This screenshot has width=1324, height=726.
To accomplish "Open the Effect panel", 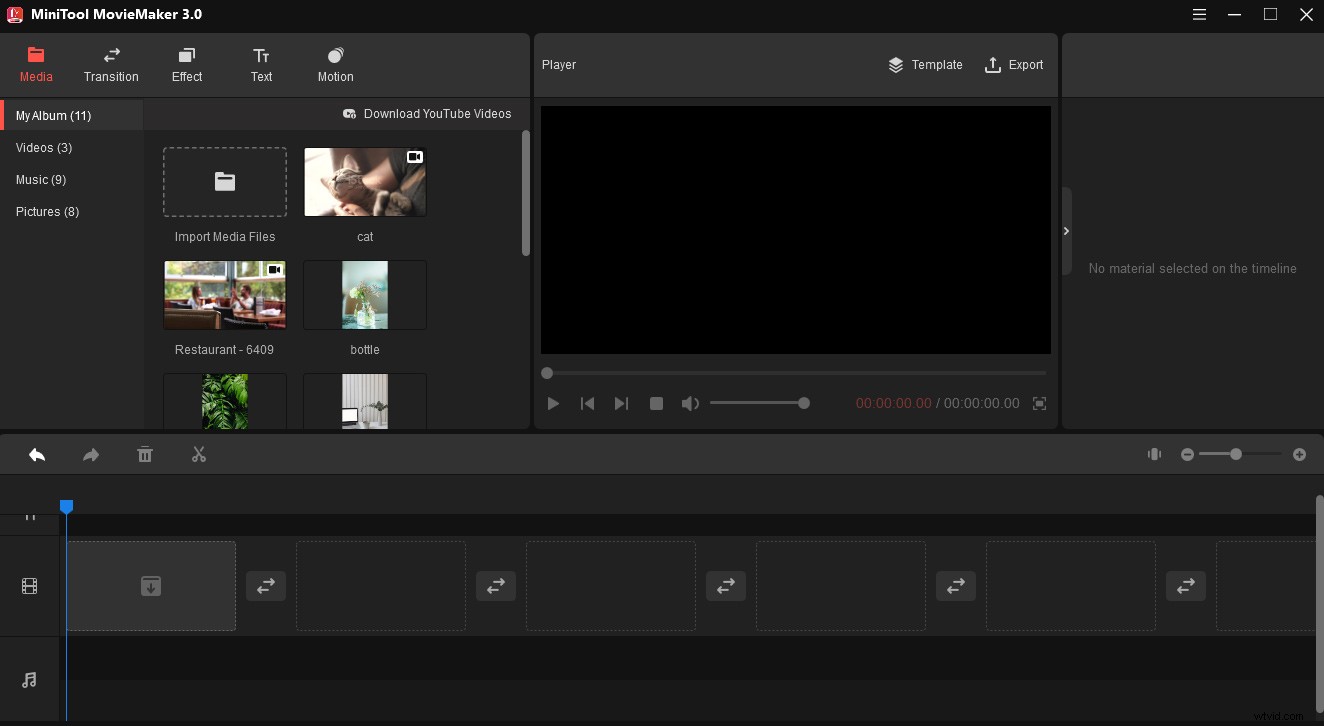I will point(186,64).
